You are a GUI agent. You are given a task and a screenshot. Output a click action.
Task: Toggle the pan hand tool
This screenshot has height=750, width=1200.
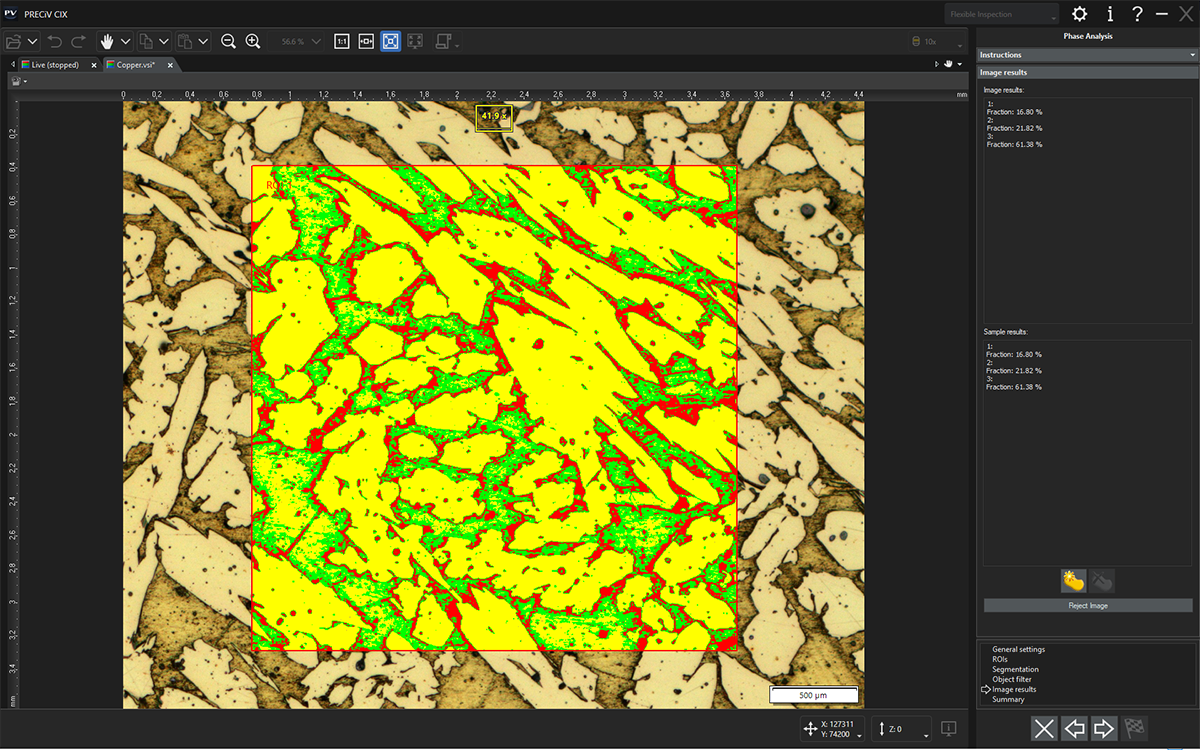pos(107,41)
